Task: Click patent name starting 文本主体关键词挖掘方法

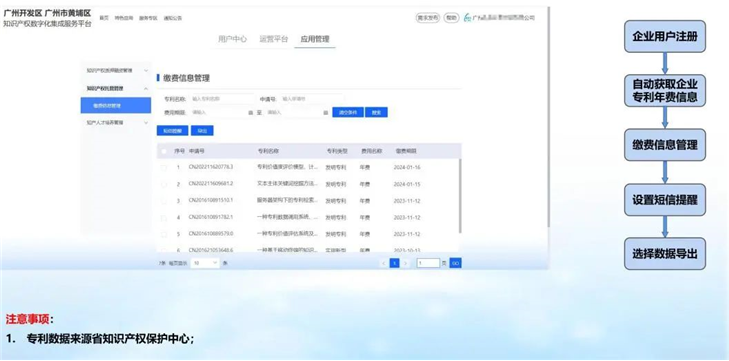Action: click(288, 184)
